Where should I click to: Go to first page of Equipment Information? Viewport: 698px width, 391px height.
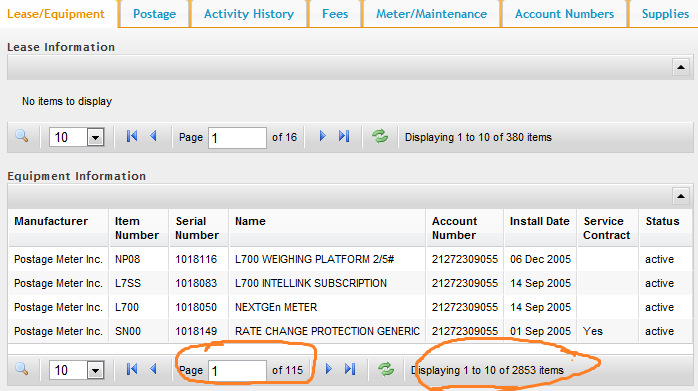tap(132, 369)
